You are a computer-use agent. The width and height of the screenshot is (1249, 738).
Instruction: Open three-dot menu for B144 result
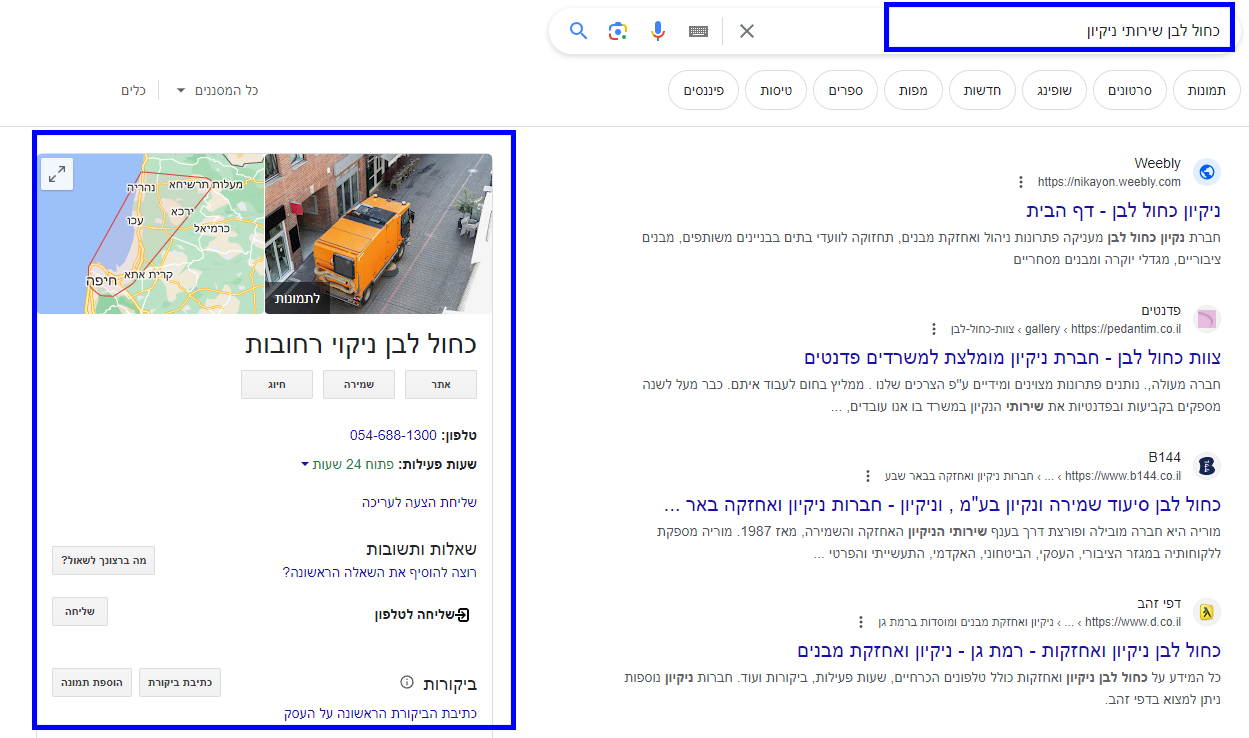[x=868, y=476]
